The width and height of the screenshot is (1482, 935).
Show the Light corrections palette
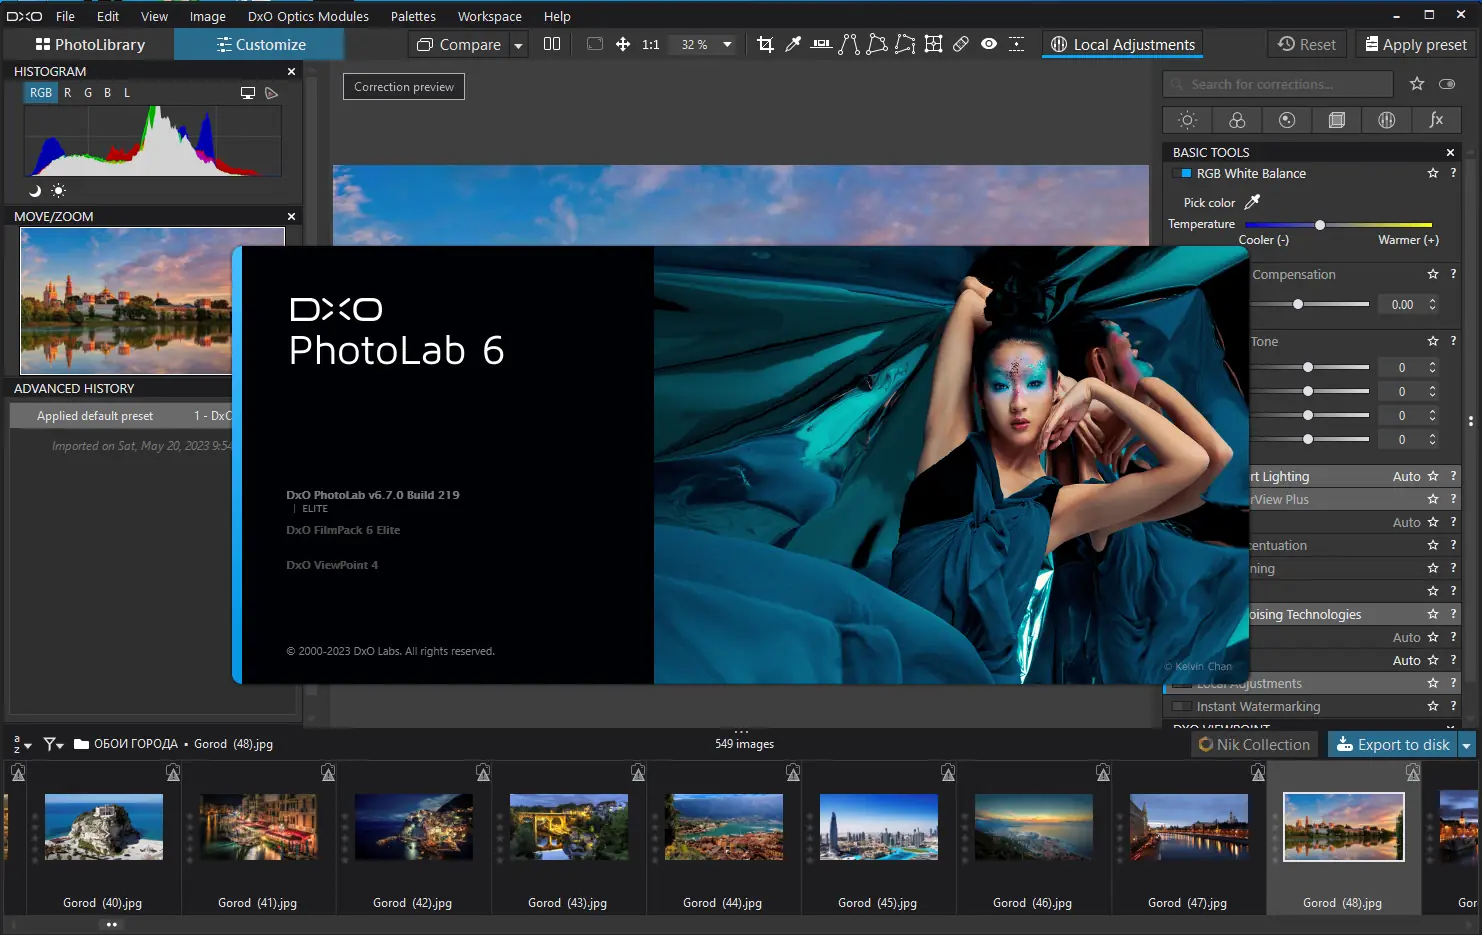[x=1188, y=120]
